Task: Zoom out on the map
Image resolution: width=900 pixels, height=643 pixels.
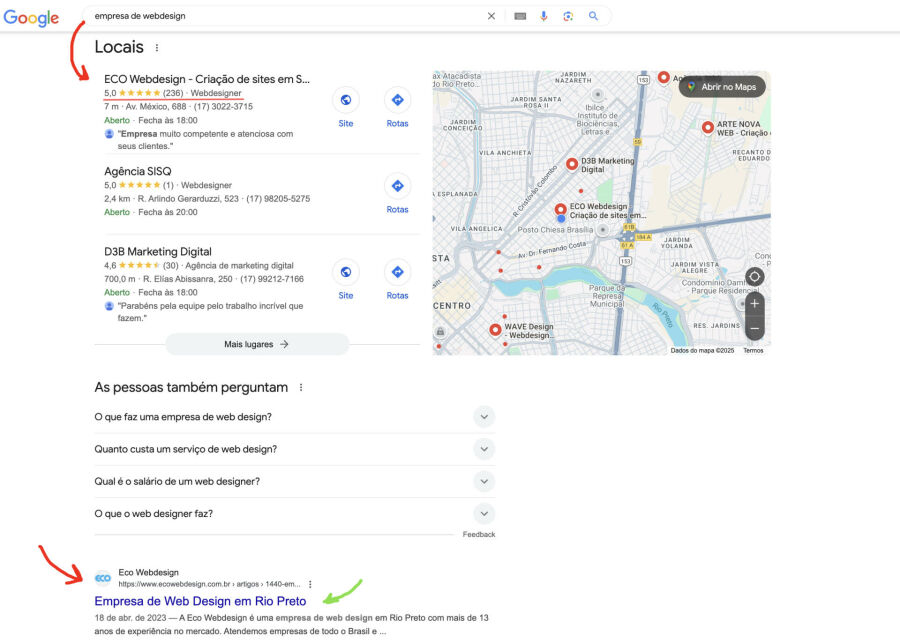Action: tap(754, 328)
